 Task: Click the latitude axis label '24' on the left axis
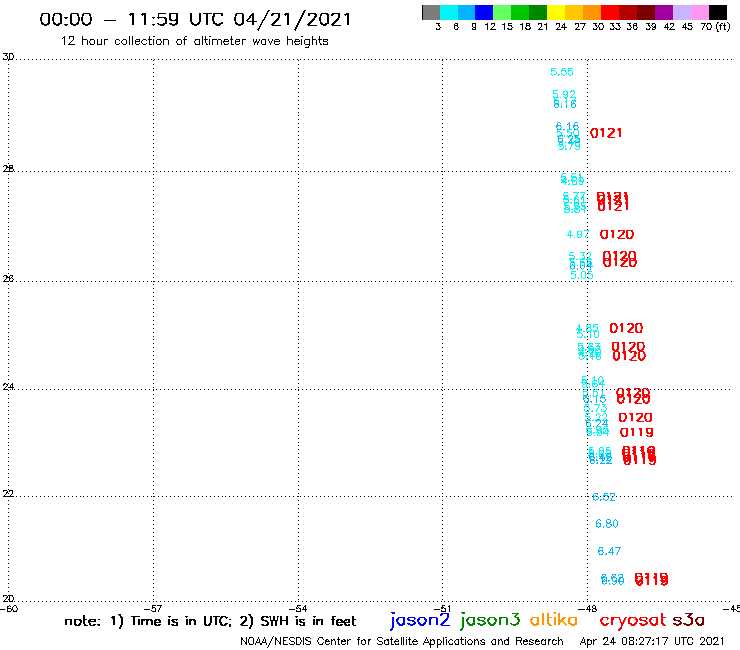point(8,387)
